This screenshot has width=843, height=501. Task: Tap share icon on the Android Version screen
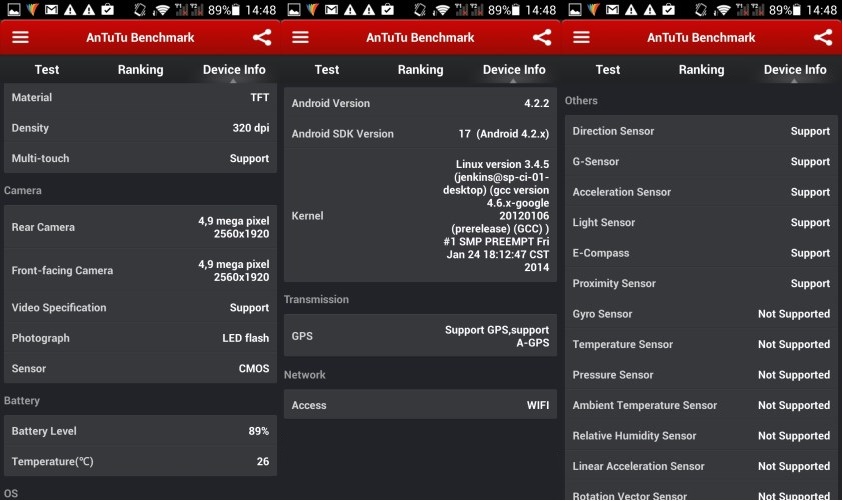click(541, 38)
